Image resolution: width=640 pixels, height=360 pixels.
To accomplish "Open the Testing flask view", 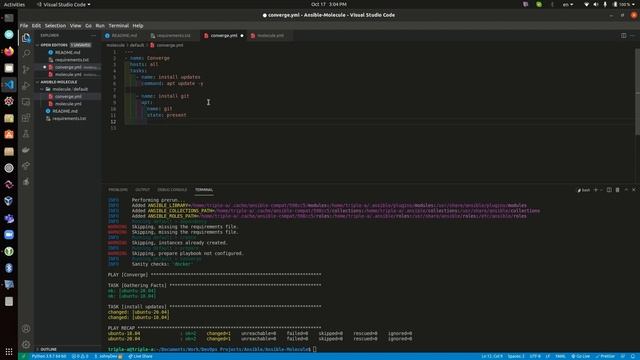I will point(26,133).
